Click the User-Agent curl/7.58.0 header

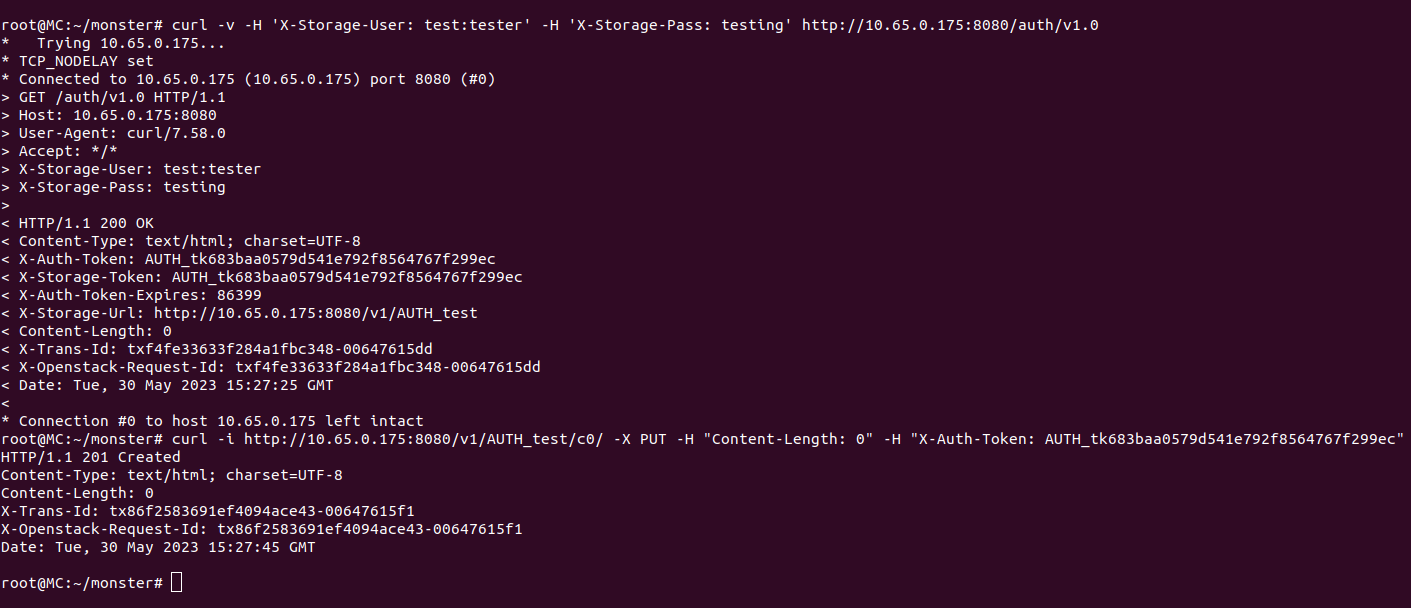click(122, 133)
